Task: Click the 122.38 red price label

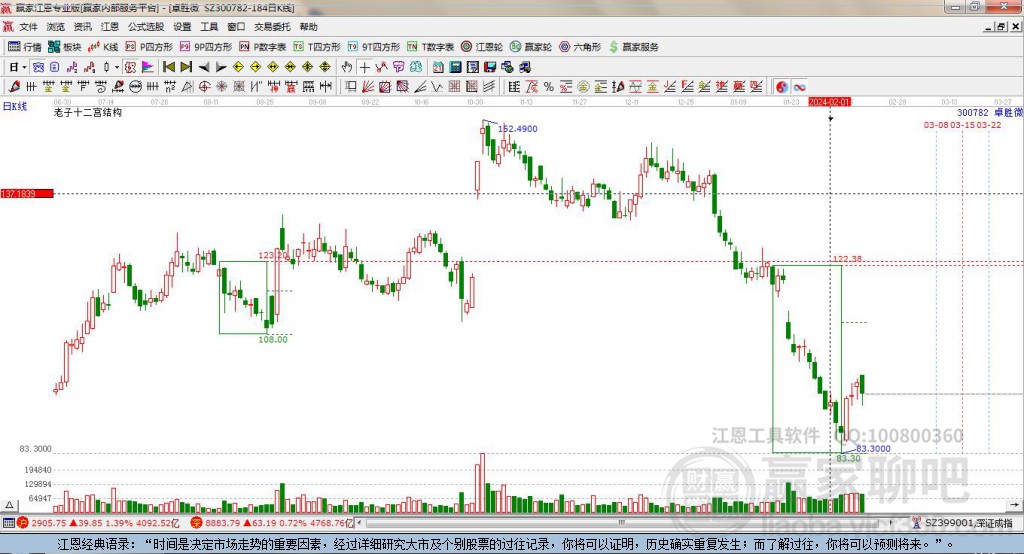Action: [x=847, y=259]
